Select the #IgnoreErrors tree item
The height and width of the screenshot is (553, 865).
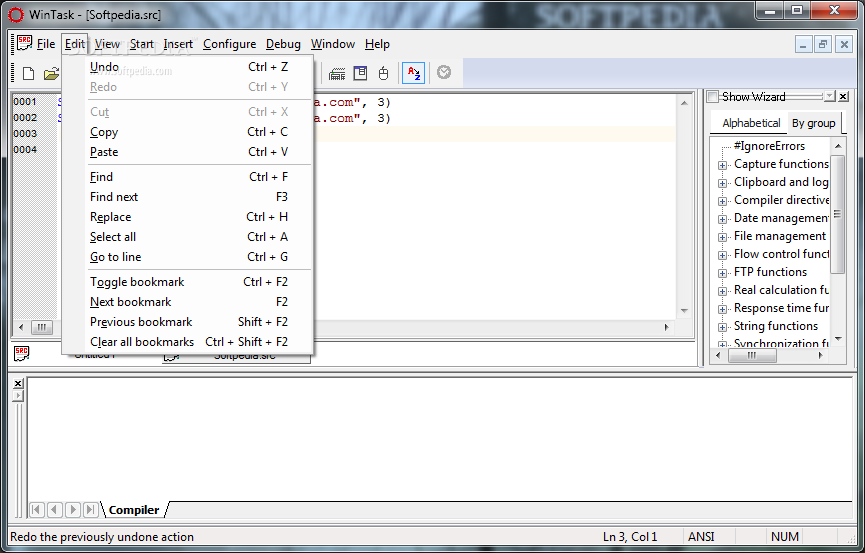[769, 146]
